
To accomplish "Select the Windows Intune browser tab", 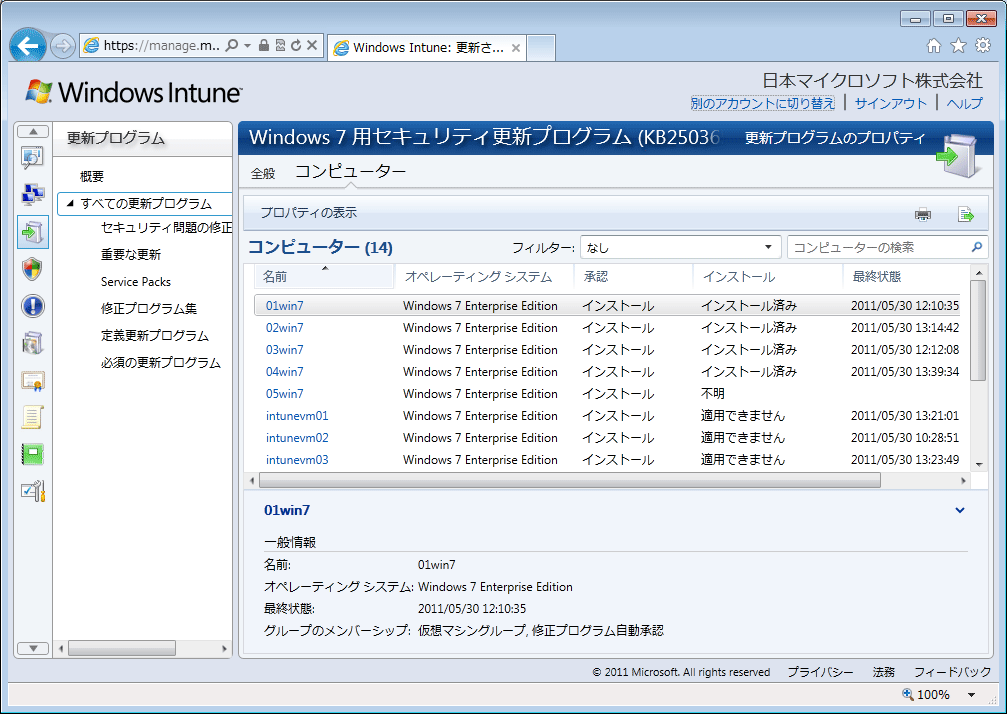I will (426, 48).
